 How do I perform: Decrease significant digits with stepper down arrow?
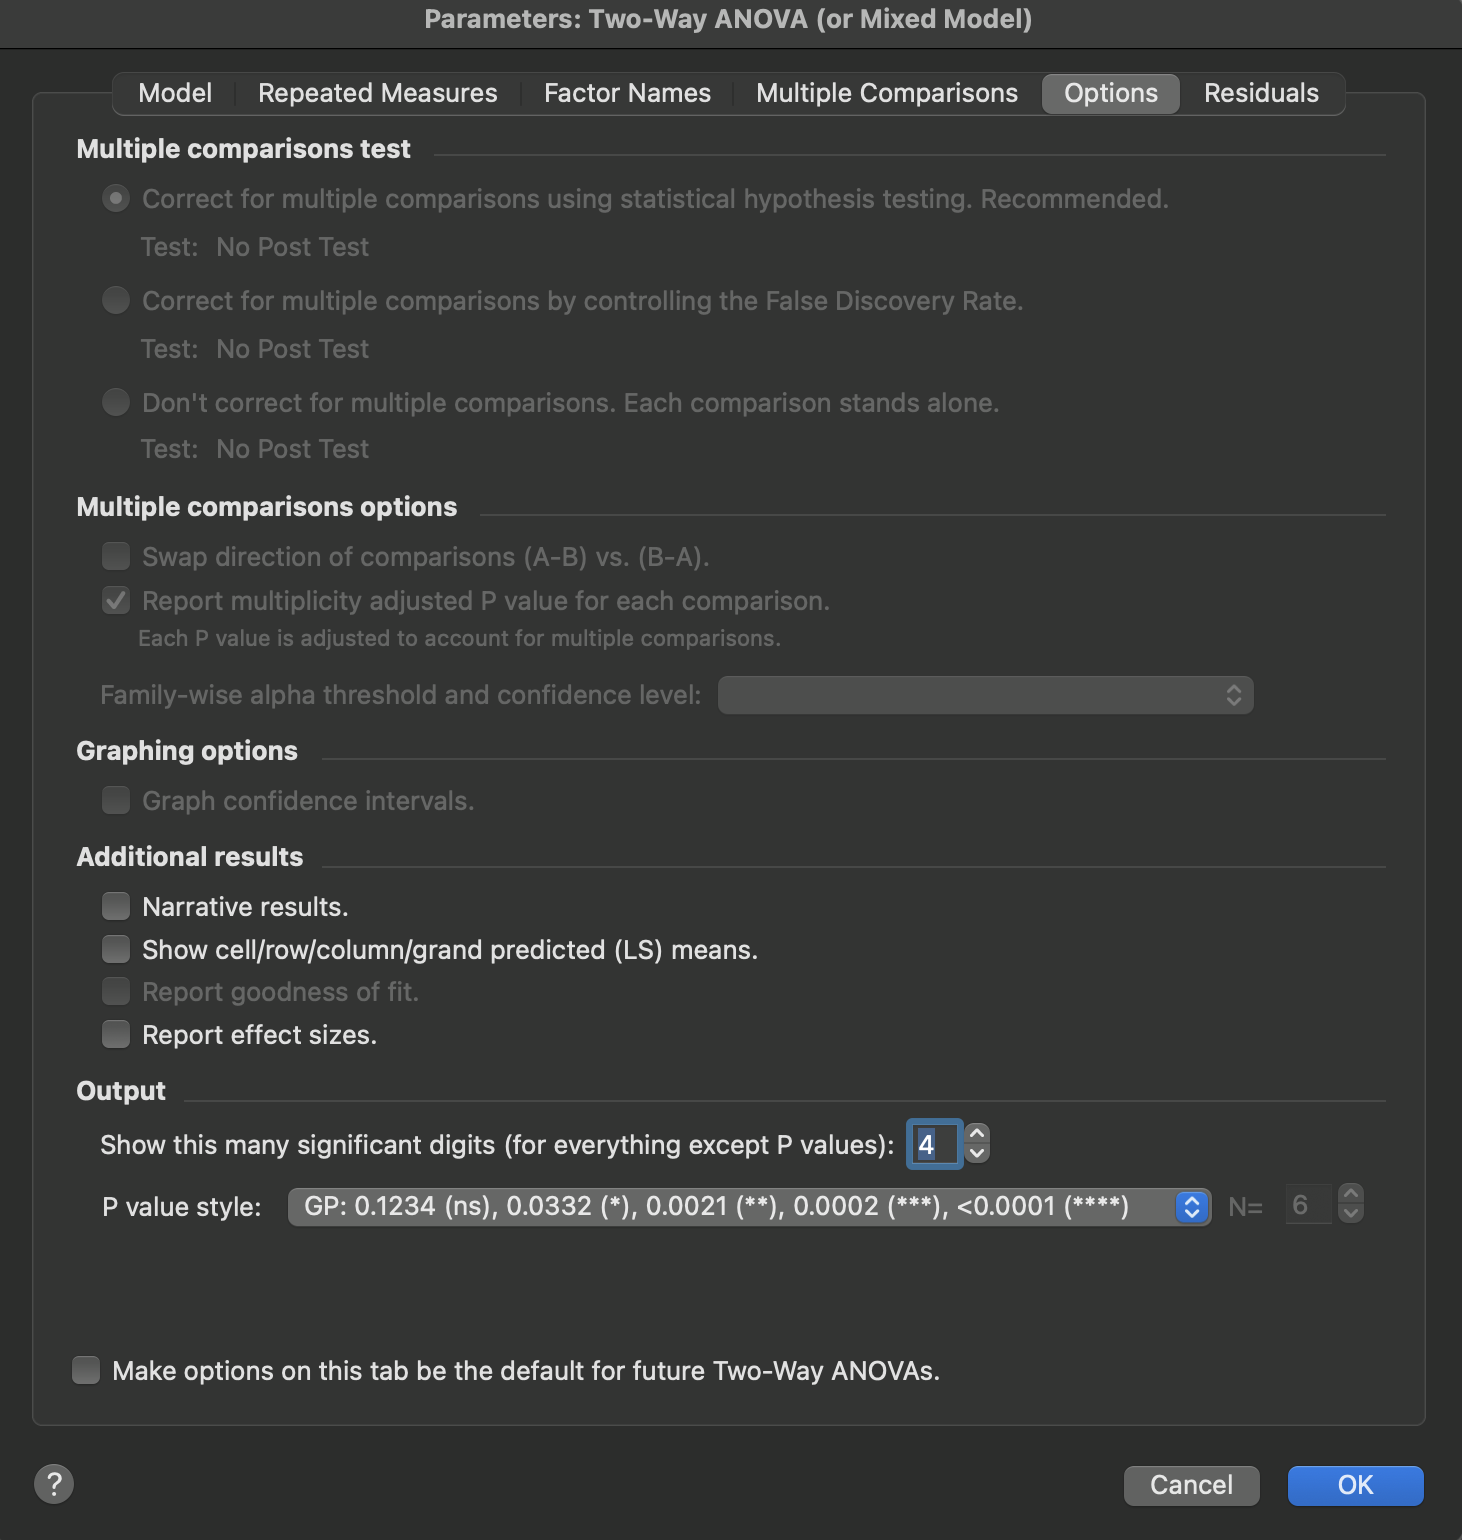(977, 1154)
